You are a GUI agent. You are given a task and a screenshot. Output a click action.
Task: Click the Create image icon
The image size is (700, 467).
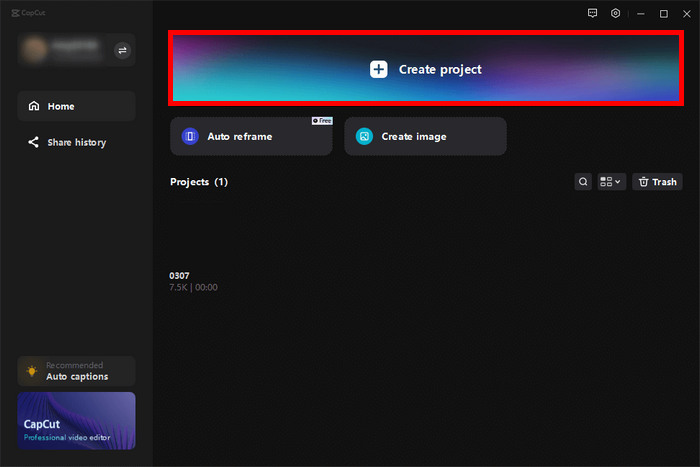point(365,136)
